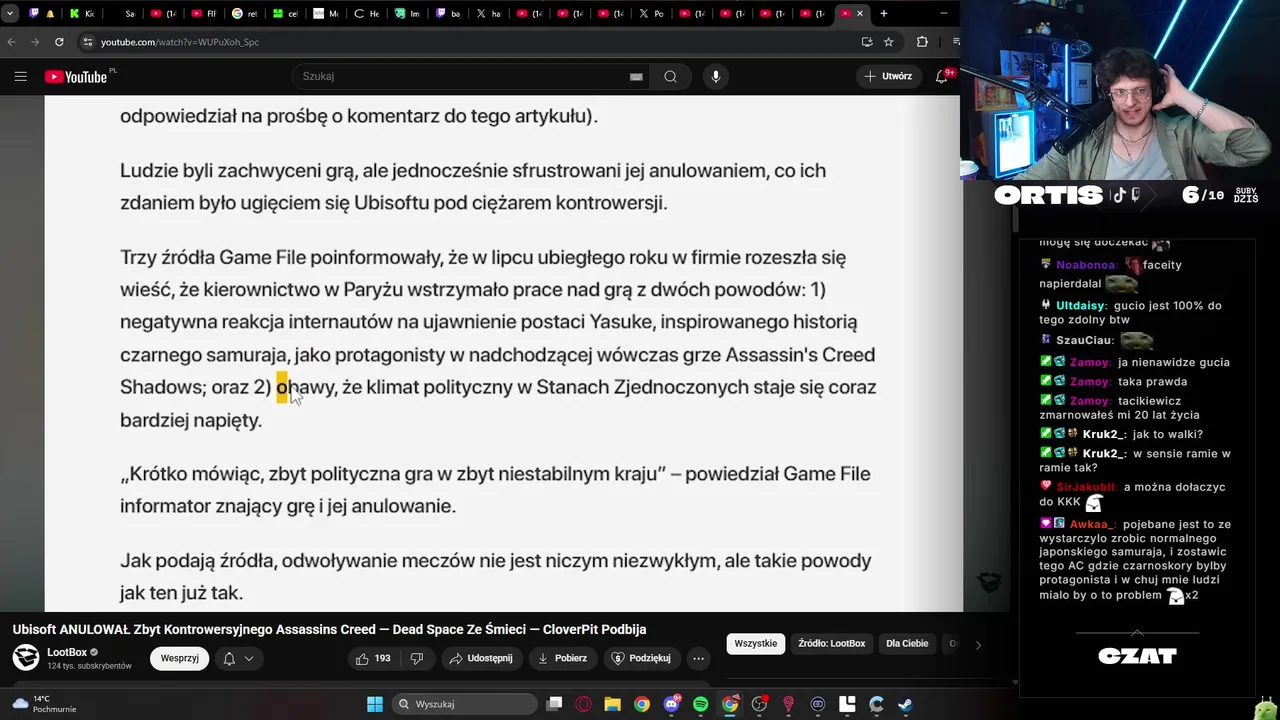Focus the Szukaj YouTube search field
Screen dimensions: 1280x720
pos(460,76)
